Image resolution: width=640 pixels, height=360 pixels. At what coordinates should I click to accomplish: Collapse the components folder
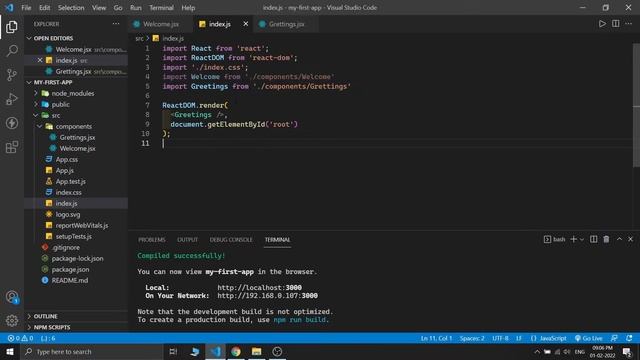(73, 127)
